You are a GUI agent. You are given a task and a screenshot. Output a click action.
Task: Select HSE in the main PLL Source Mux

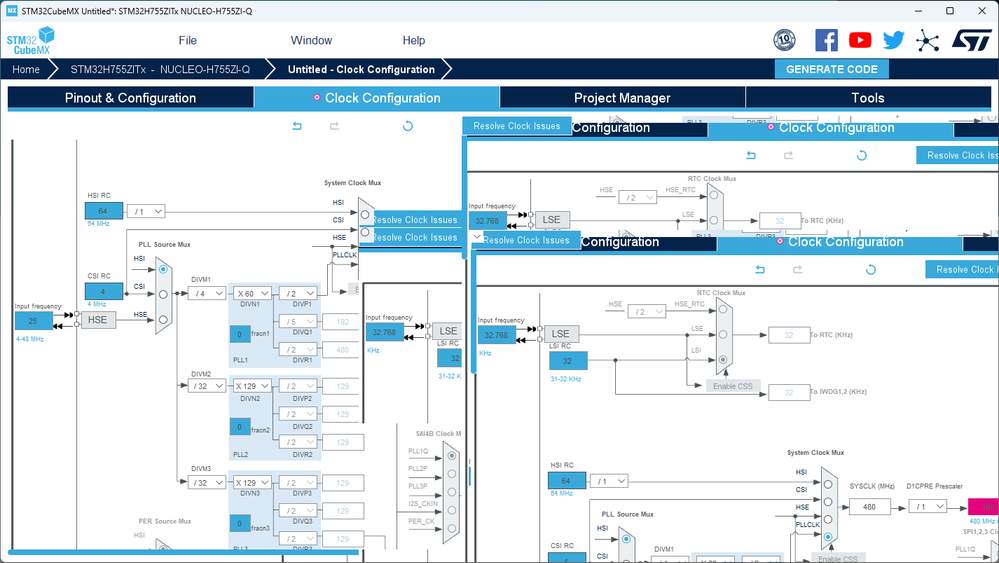pos(163,320)
